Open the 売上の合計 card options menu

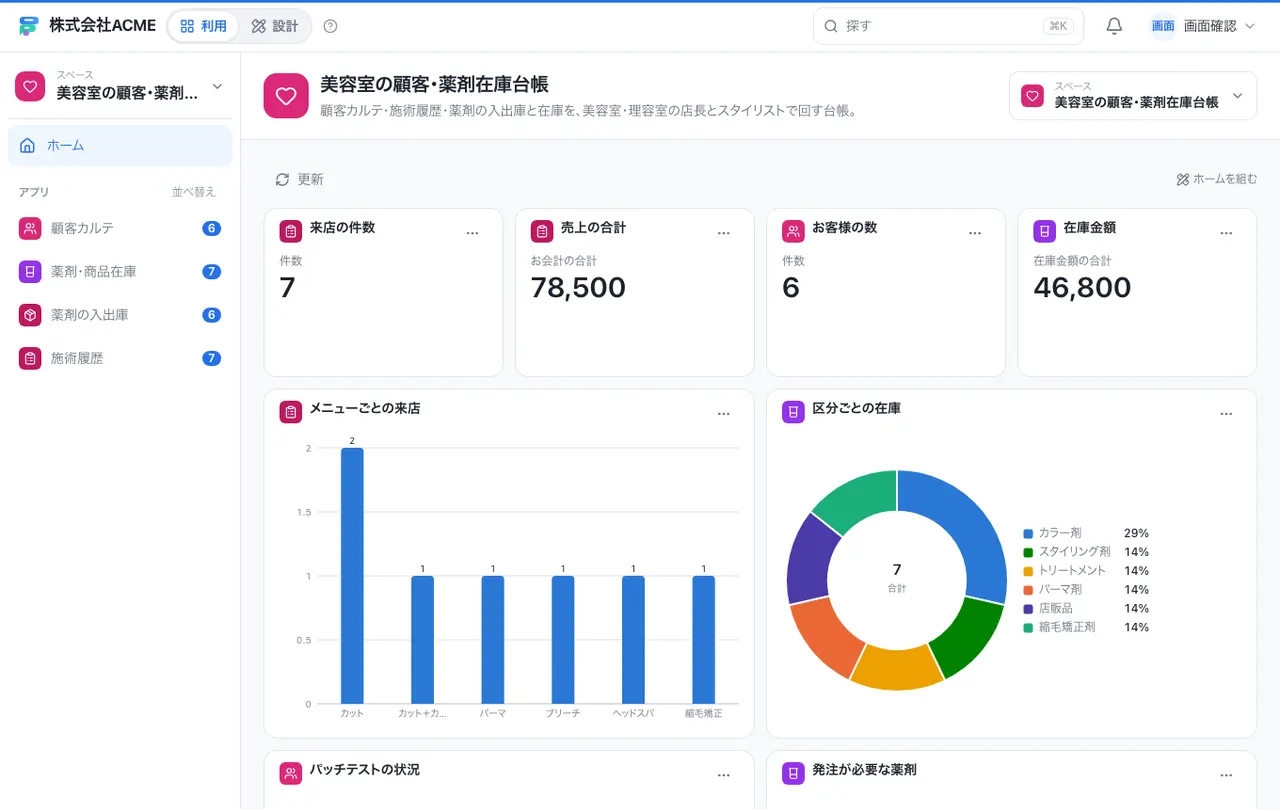(724, 233)
